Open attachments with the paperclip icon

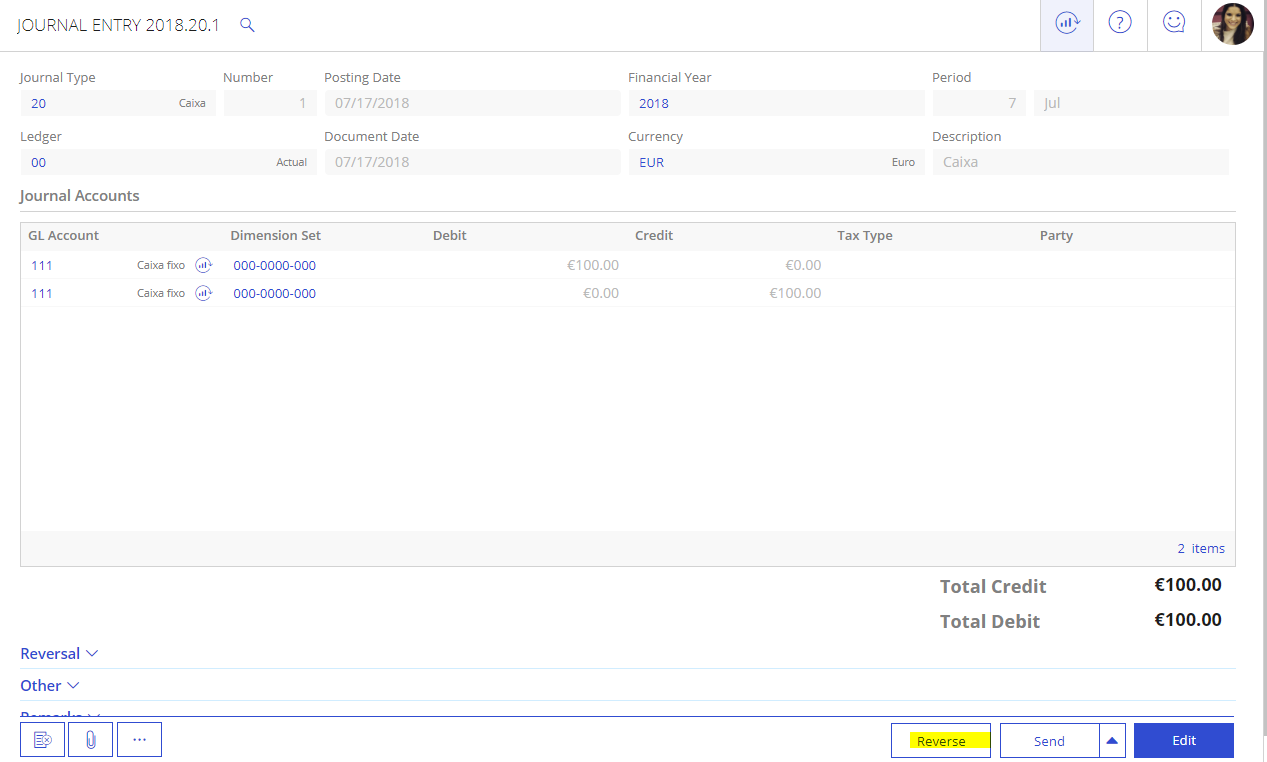pyautogui.click(x=90, y=740)
